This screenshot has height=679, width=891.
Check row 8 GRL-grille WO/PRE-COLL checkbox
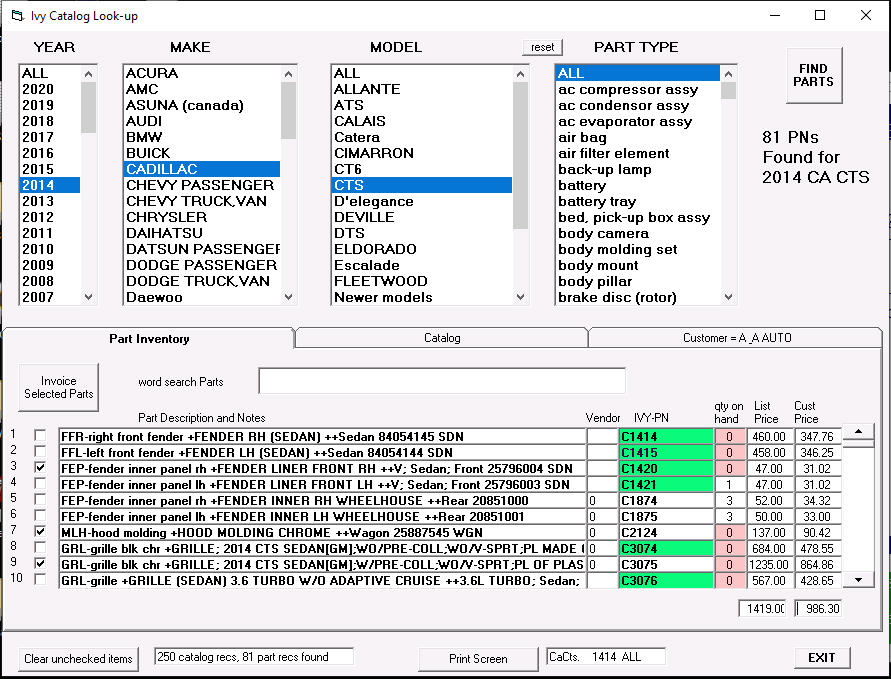(x=40, y=548)
